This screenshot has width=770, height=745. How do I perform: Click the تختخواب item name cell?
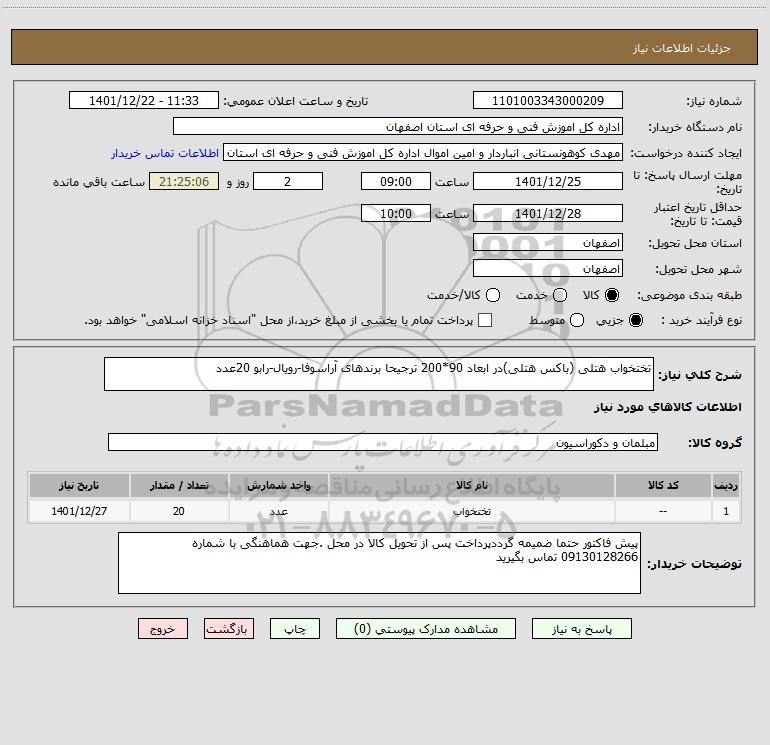click(471, 511)
